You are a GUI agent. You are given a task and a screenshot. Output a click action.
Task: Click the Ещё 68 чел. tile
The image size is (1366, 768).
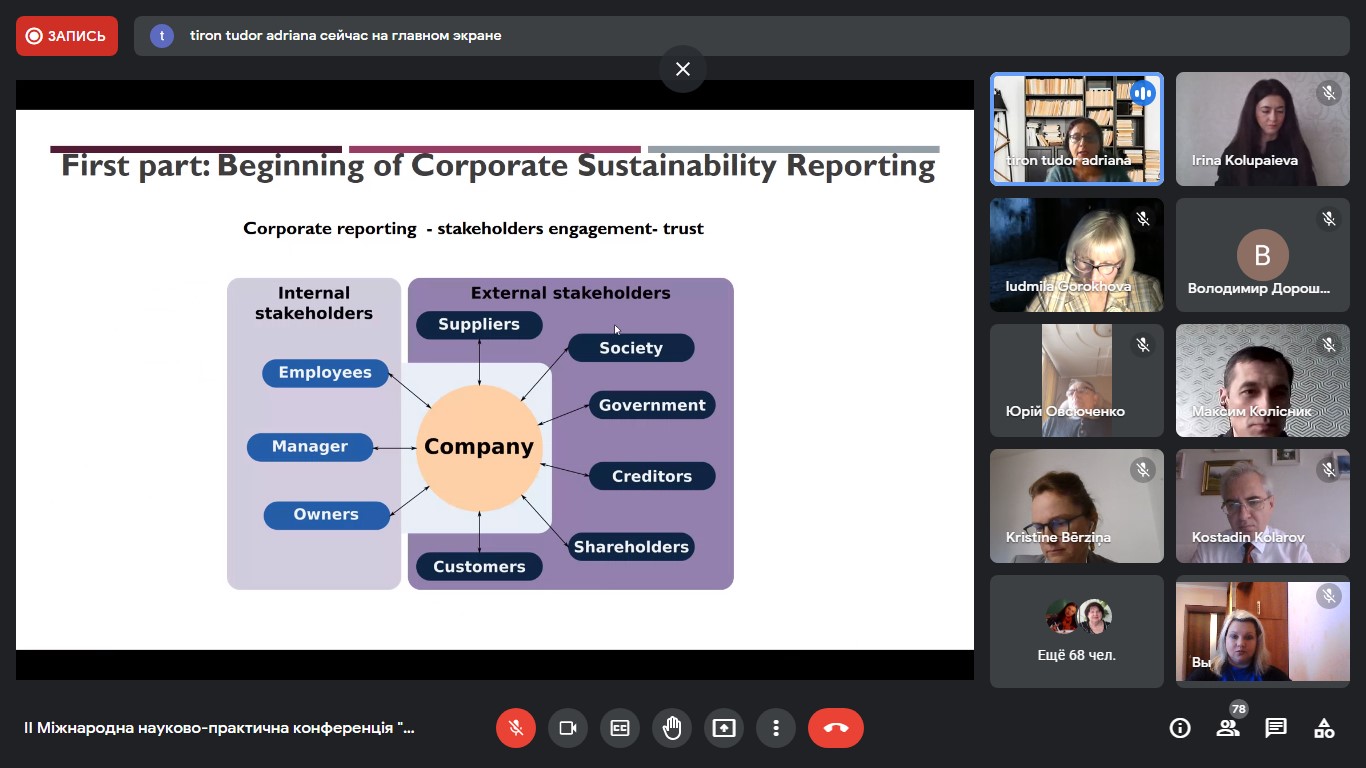pos(1077,631)
